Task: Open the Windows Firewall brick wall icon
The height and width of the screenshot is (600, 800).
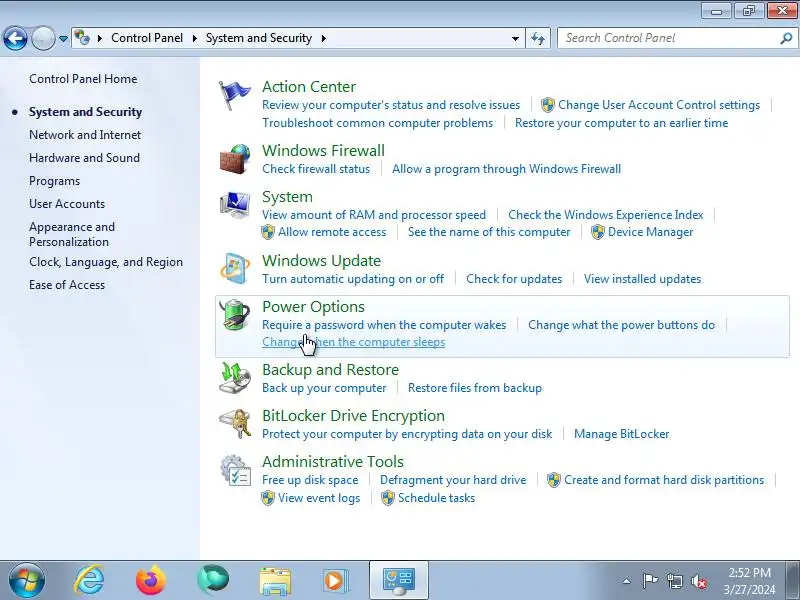Action: coord(235,159)
